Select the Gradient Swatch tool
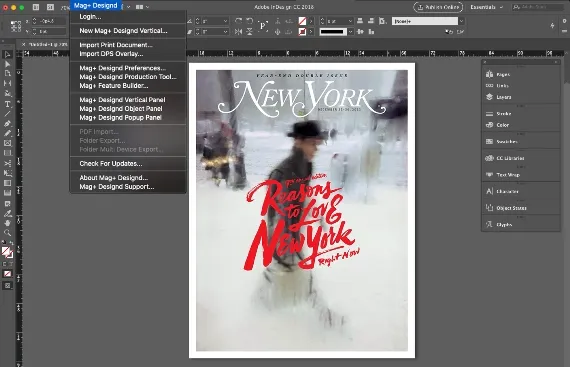The width and height of the screenshot is (570, 367). point(7,183)
